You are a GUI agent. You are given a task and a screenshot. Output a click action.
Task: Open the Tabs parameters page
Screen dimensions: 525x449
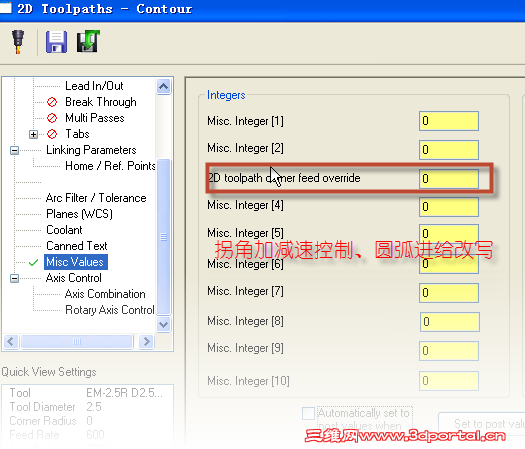[x=77, y=134]
